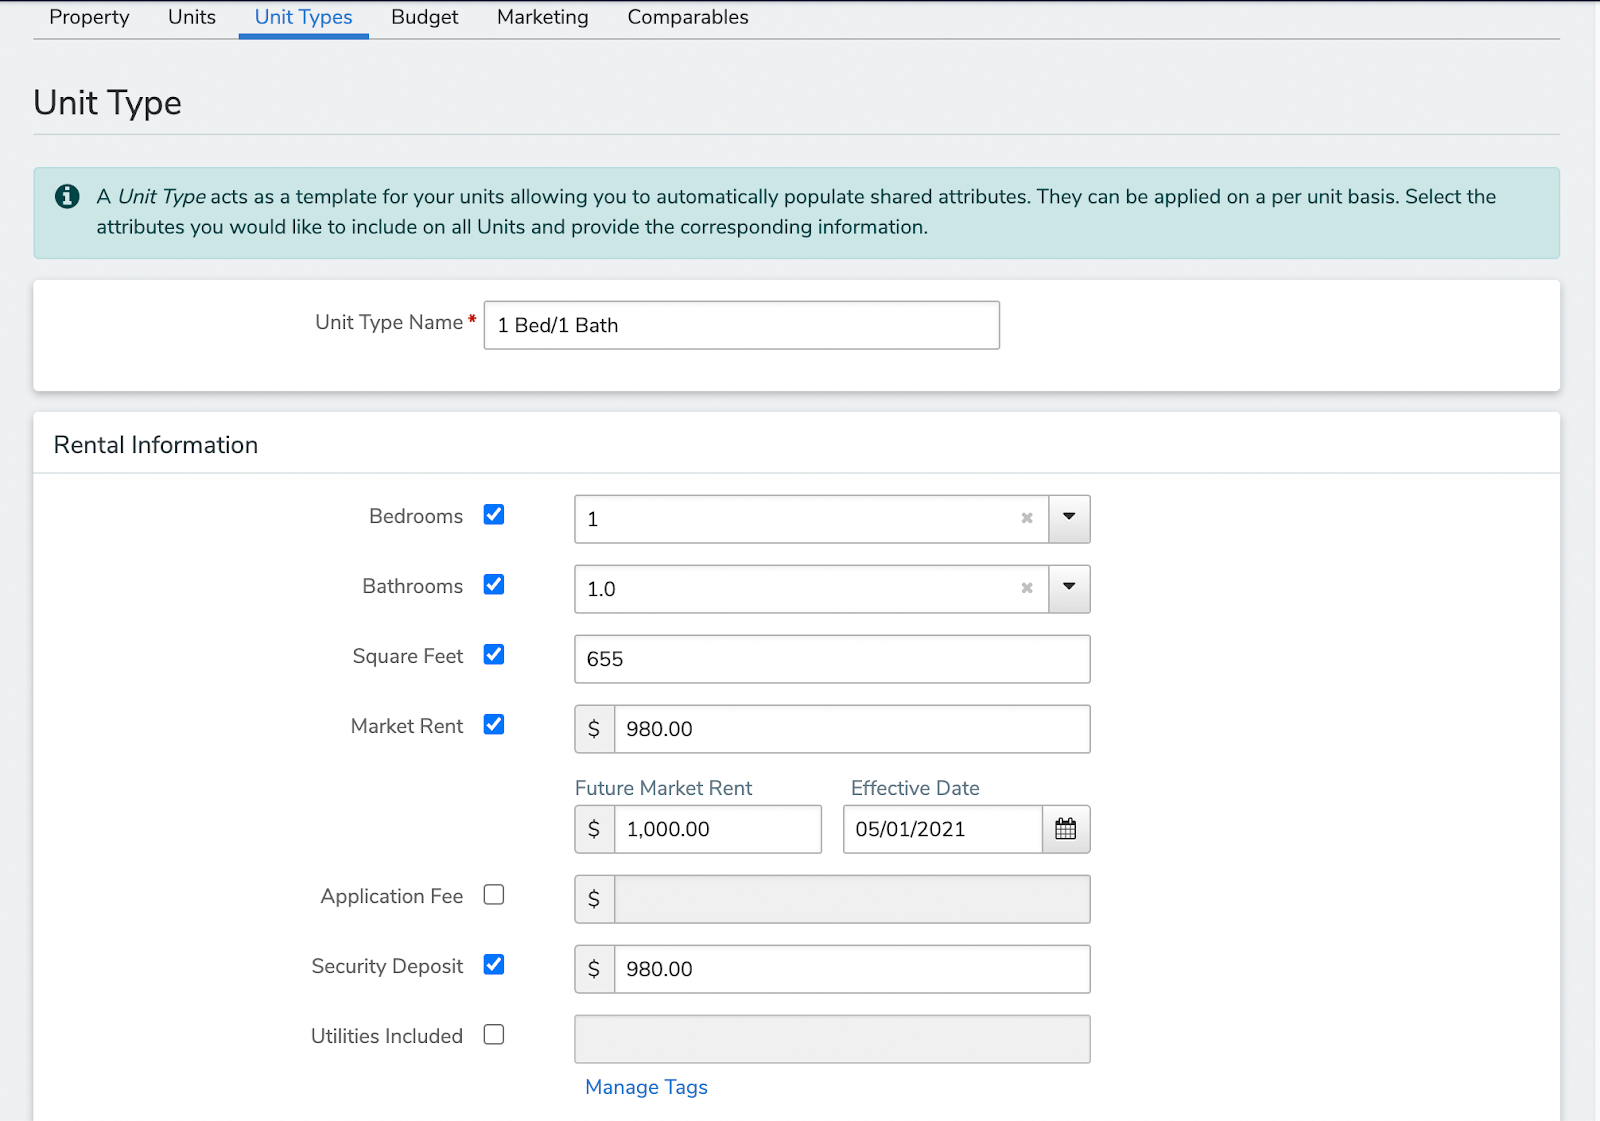Uncheck the Bedrooms checkbox
The image size is (1600, 1121).
point(493,515)
